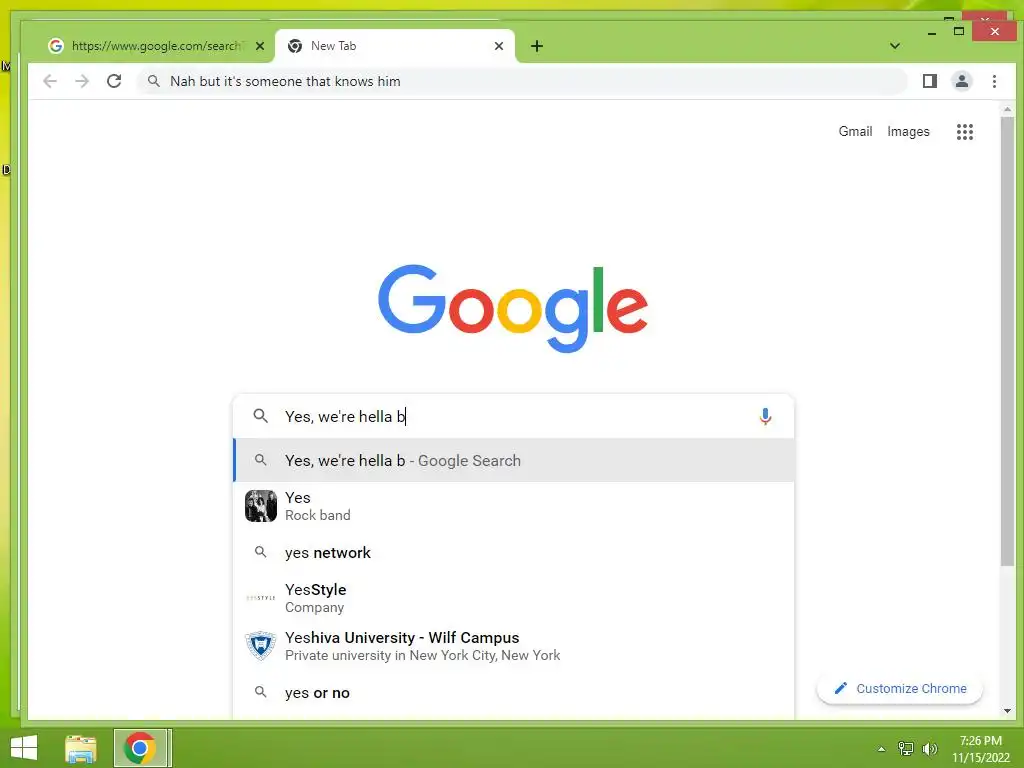This screenshot has height=768, width=1024.
Task: Open the Google apps grid
Action: click(965, 132)
